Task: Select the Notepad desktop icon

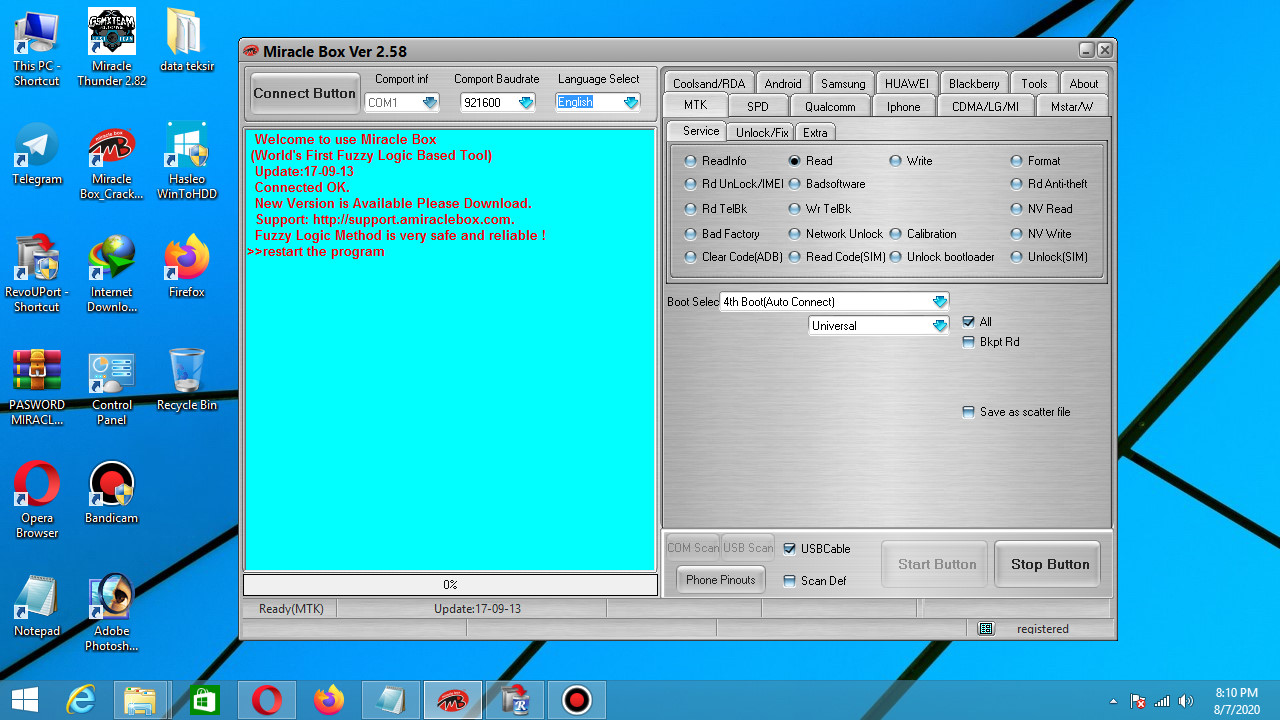Action: click(x=37, y=606)
